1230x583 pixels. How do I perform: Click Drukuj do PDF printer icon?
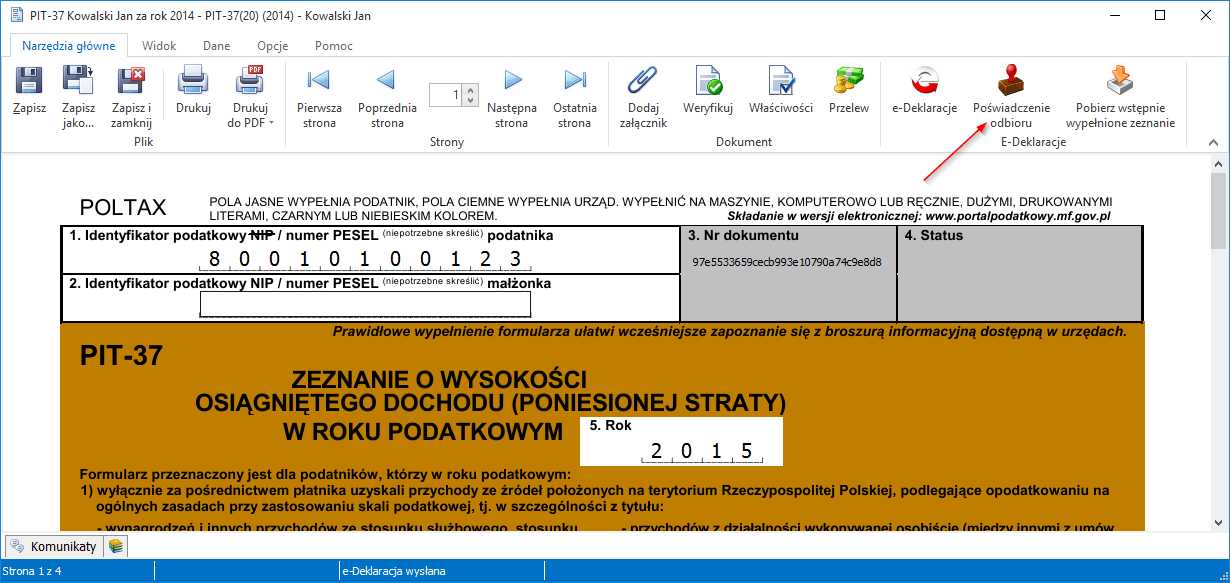click(250, 80)
